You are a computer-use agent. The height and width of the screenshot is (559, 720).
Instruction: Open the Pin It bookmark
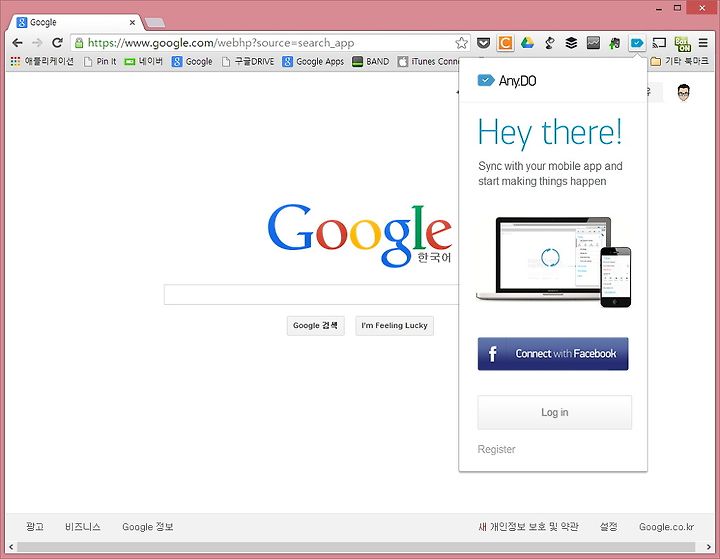coord(100,61)
